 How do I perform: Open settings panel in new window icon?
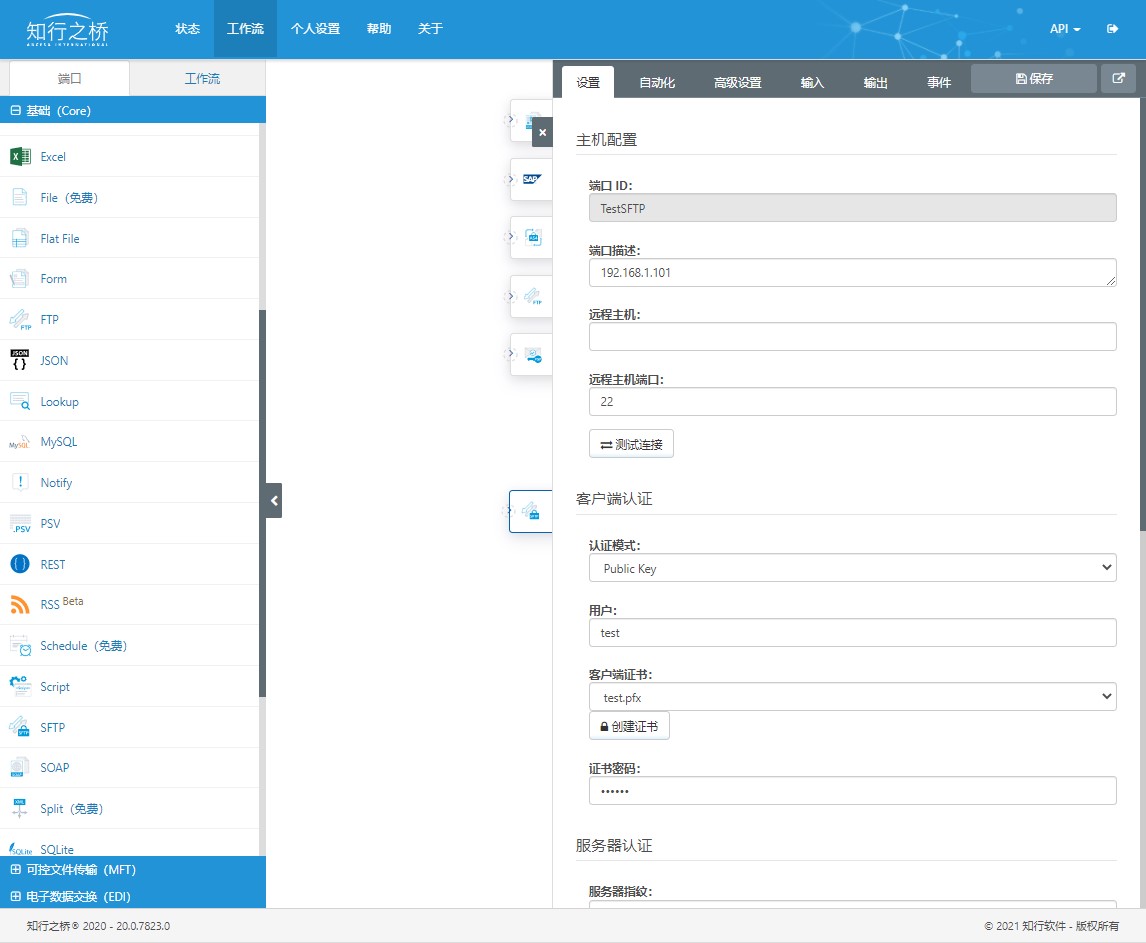click(x=1118, y=78)
